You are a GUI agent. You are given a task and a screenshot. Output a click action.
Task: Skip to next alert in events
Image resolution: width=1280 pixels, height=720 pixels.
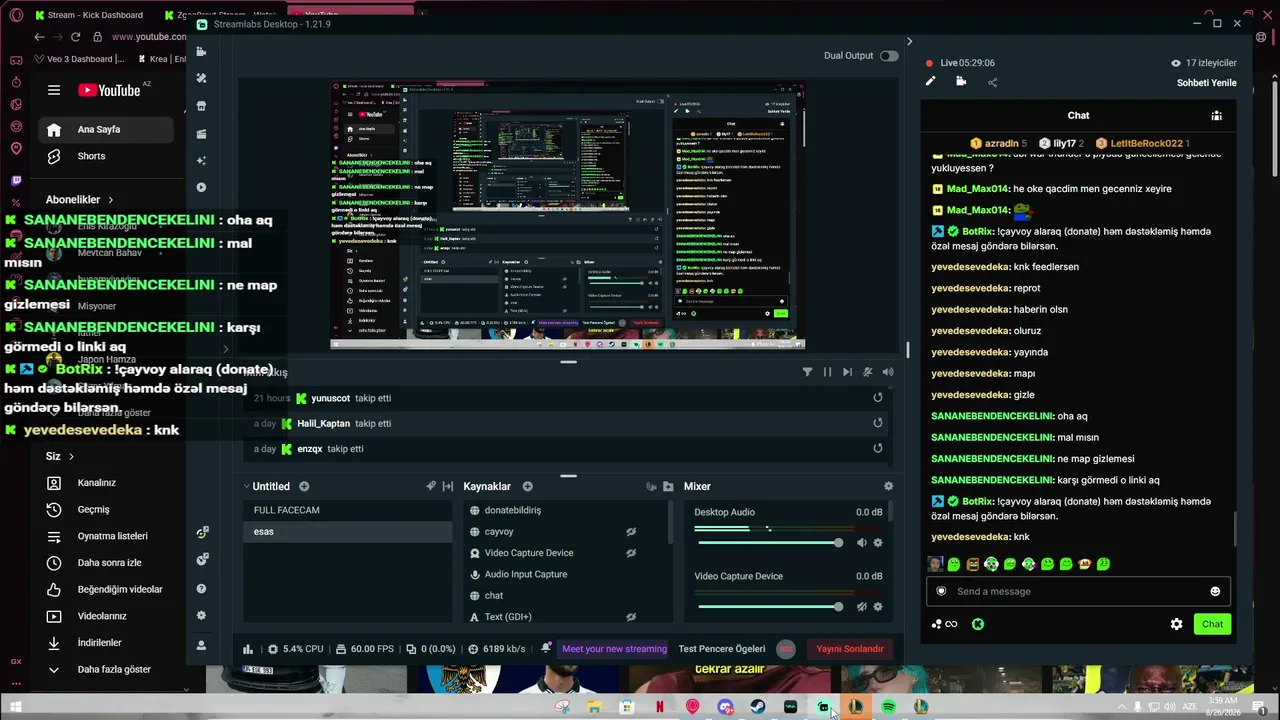click(x=847, y=372)
